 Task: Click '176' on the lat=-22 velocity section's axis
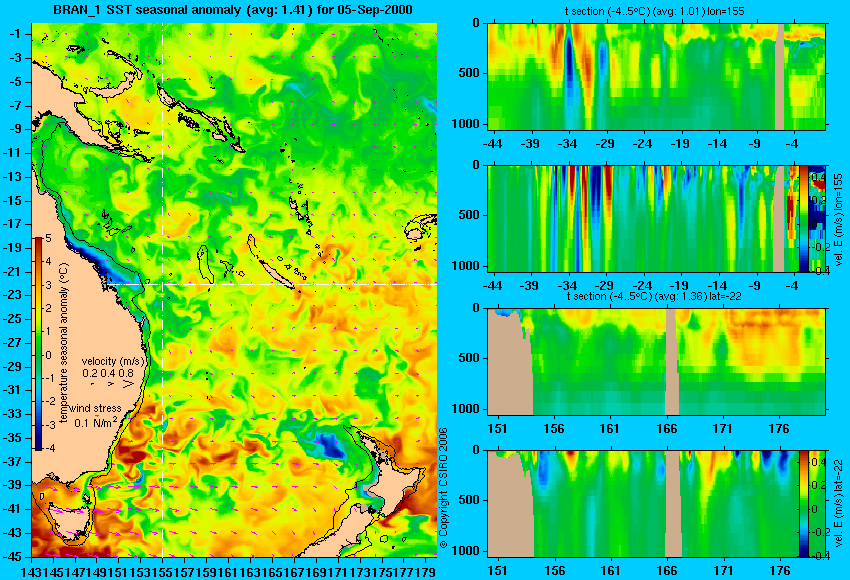tap(780, 571)
